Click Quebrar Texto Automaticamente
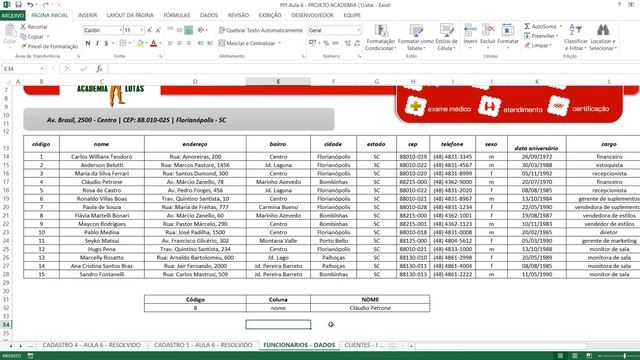The height and width of the screenshot is (360, 640). 261,30
